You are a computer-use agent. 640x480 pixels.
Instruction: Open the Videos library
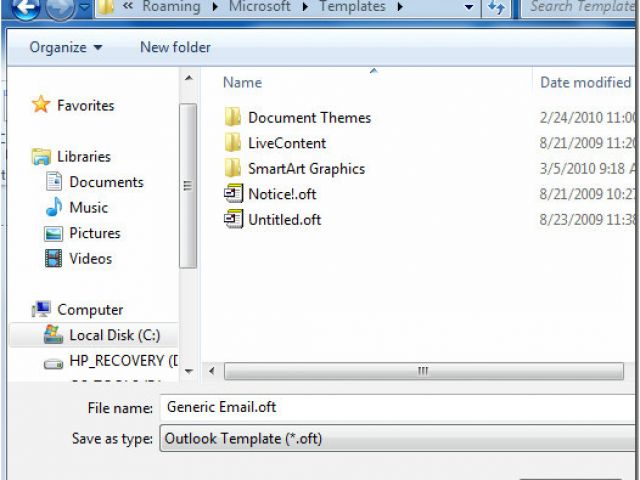(91, 259)
